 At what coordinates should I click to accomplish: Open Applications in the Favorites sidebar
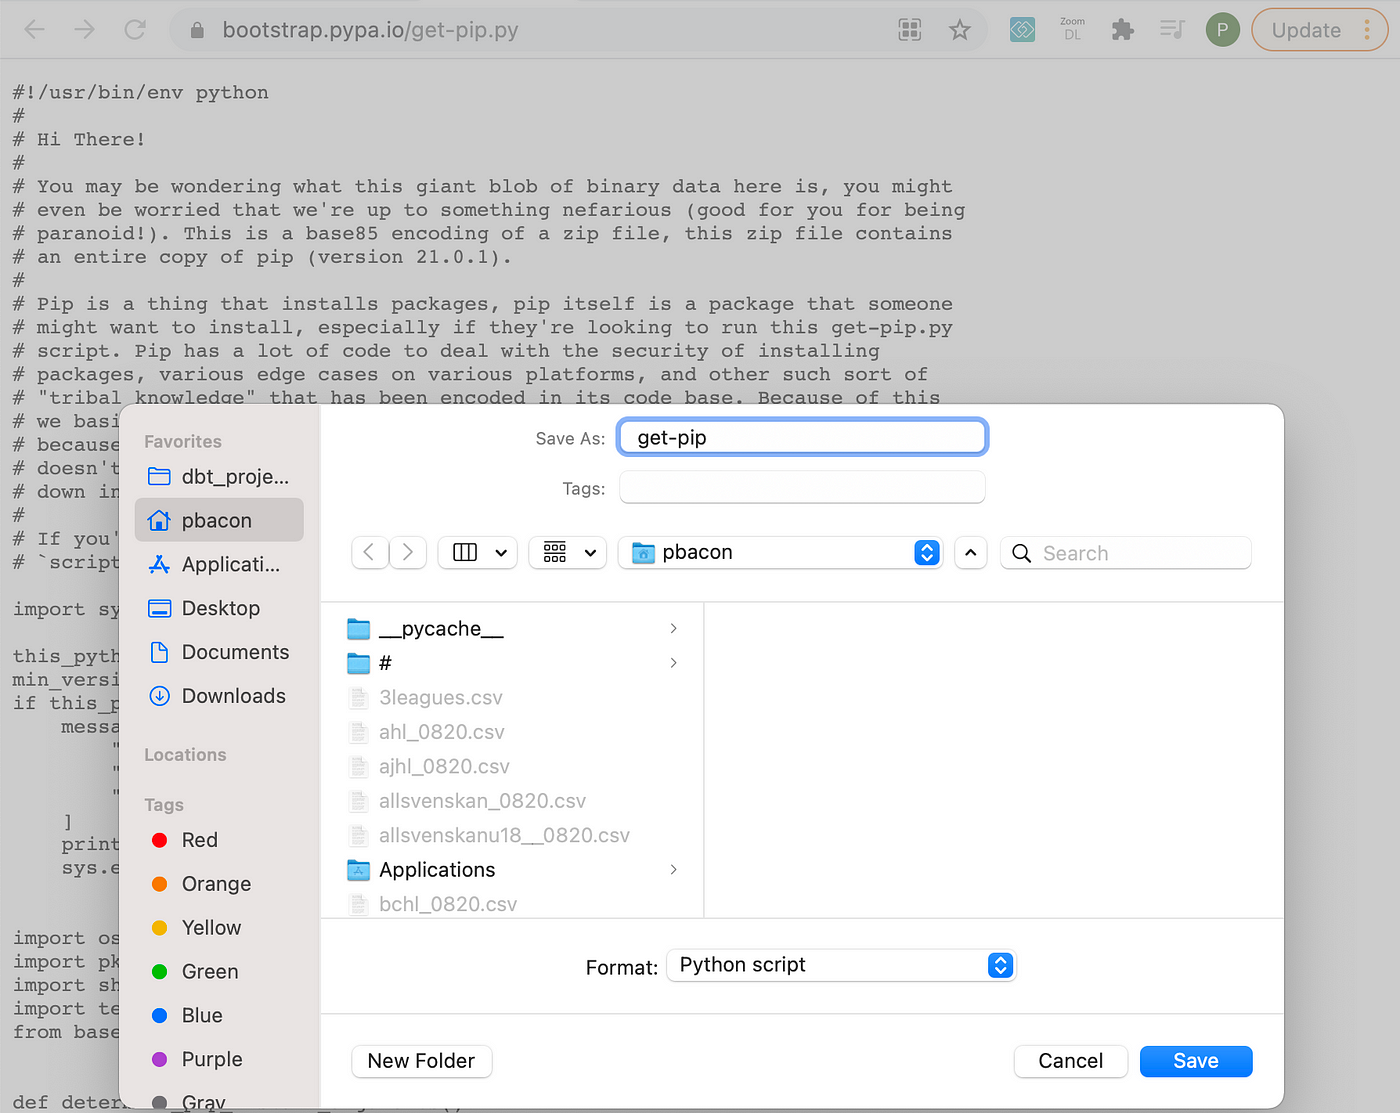click(219, 564)
